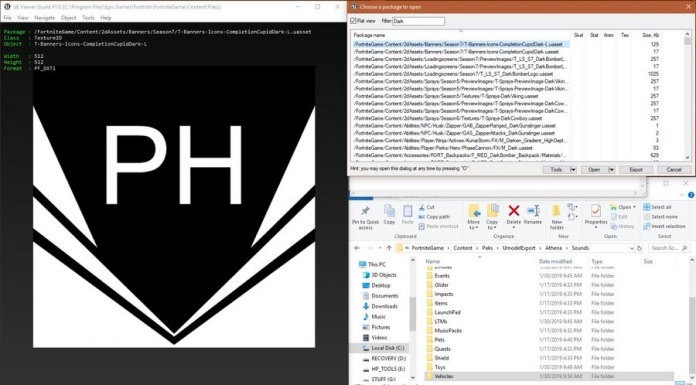Viewport: 696px width, 385px height.
Task: Open the Navigate menu in UE Viewer
Action: point(44,18)
